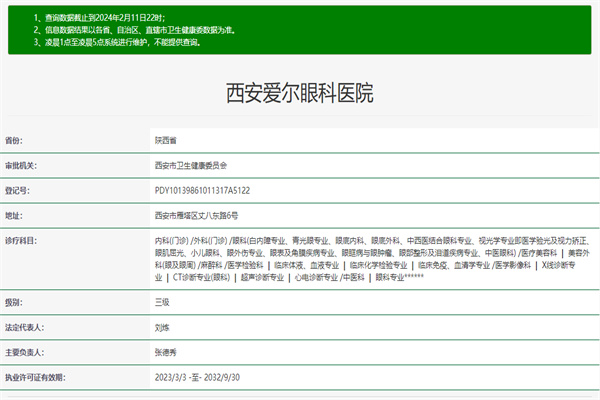This screenshot has width=600, height=400.
Task: Click the 省份 field label
Action: pos(14,140)
